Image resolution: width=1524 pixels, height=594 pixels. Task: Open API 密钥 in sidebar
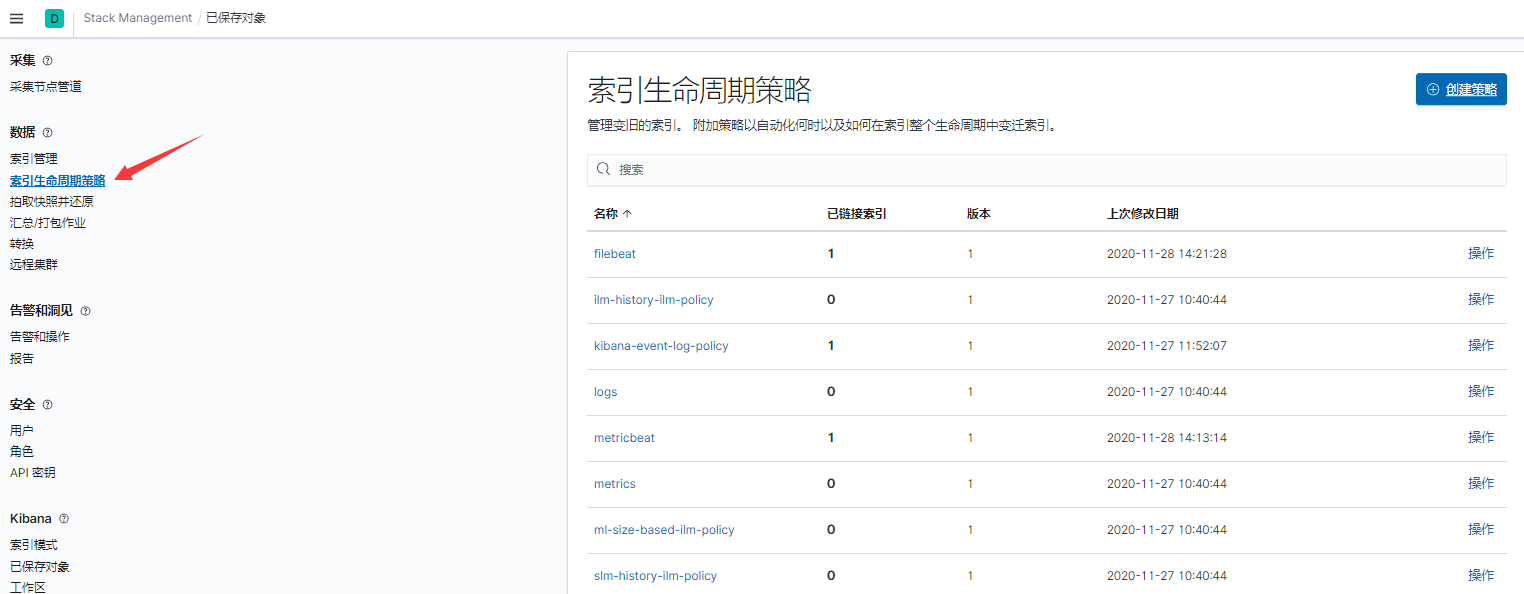pos(33,473)
